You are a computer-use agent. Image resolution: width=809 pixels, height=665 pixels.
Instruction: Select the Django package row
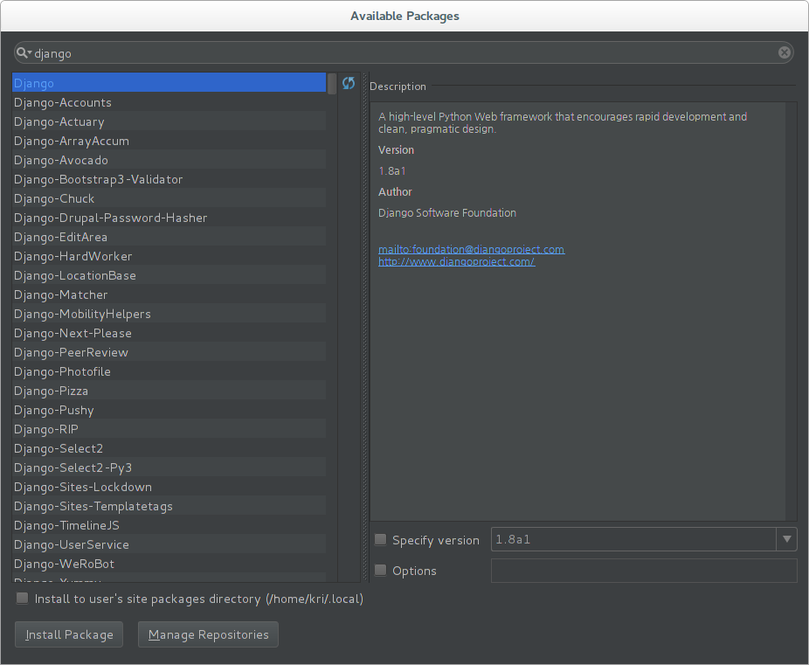tap(169, 83)
